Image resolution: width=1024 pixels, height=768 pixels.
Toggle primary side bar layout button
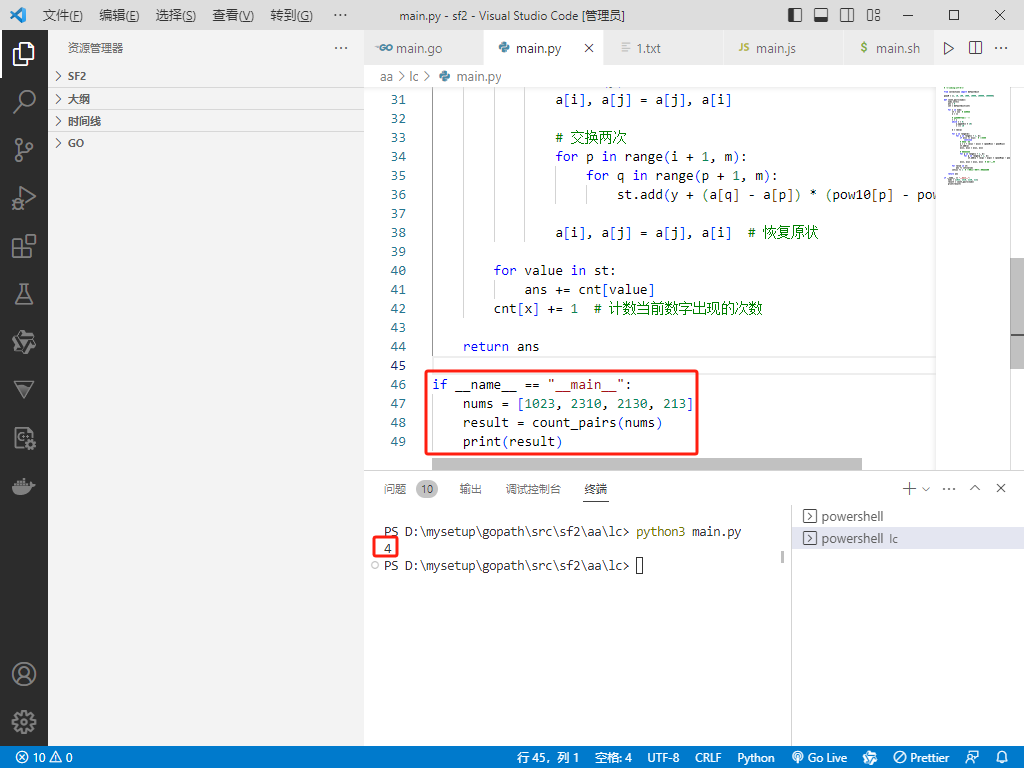tap(795, 15)
